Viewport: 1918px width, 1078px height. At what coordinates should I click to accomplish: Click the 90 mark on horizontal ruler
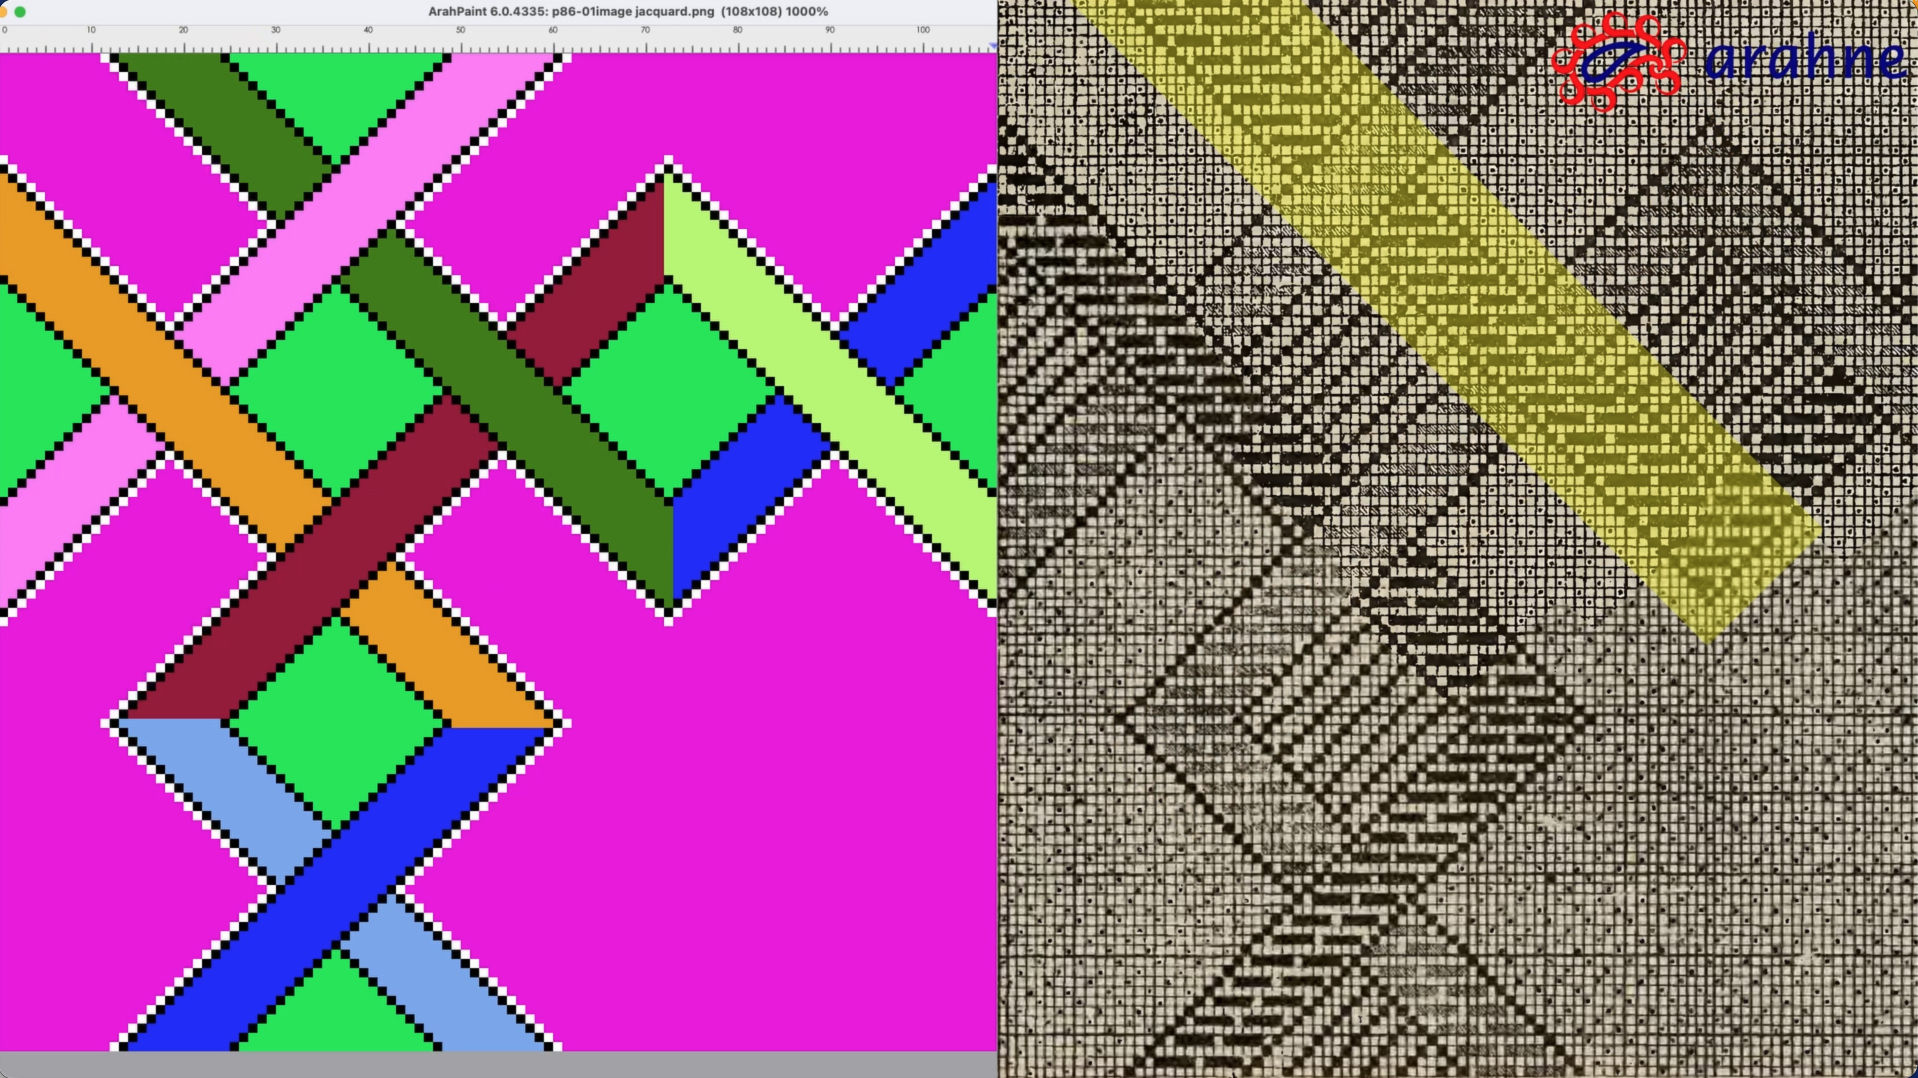click(829, 31)
